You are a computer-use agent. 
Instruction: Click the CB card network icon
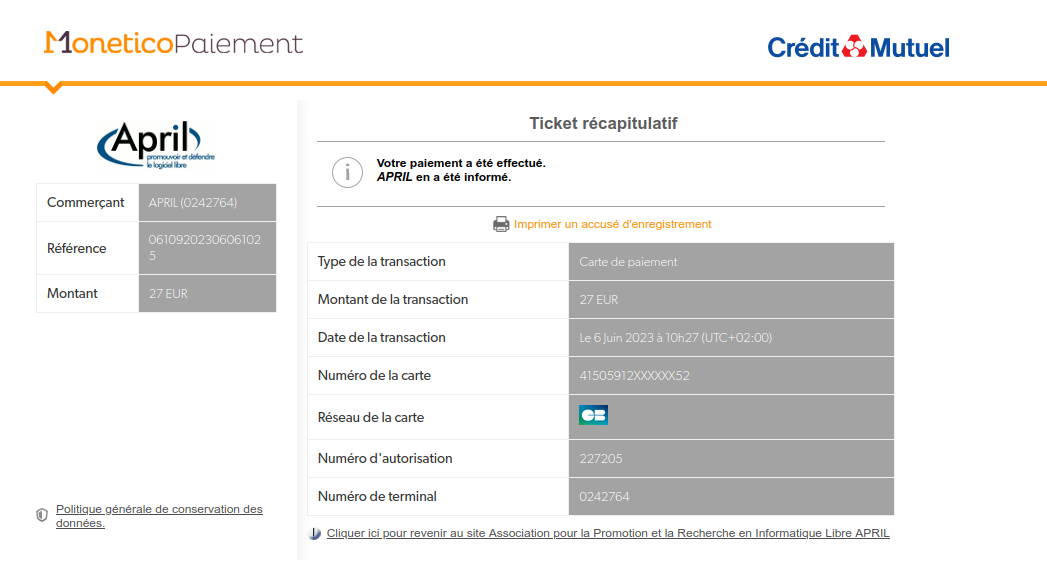[593, 415]
